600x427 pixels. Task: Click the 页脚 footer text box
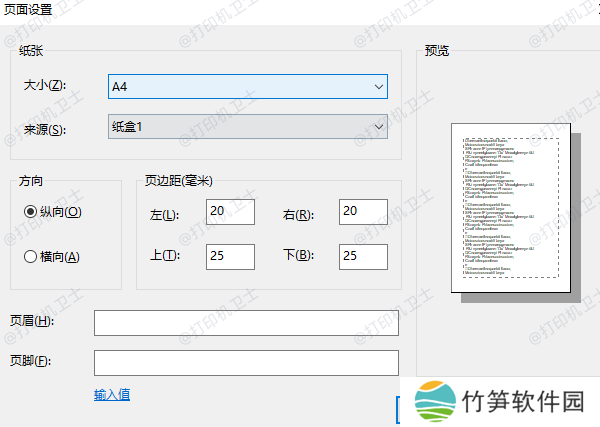pos(246,362)
